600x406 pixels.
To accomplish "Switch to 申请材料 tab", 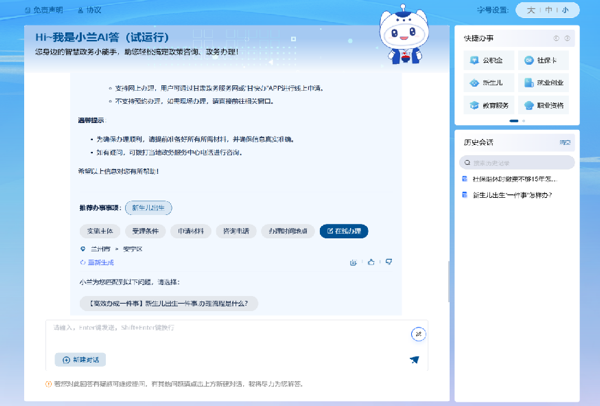I will 191,231.
